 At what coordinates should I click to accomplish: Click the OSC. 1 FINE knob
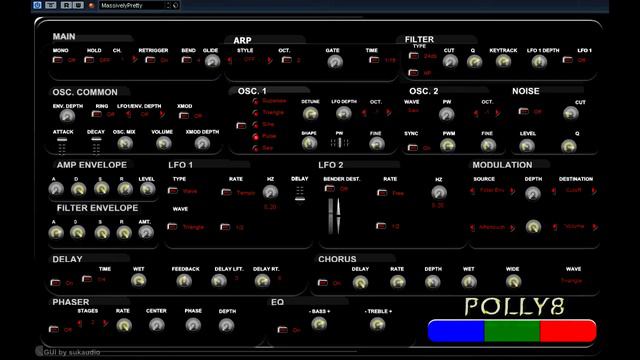click(x=376, y=144)
